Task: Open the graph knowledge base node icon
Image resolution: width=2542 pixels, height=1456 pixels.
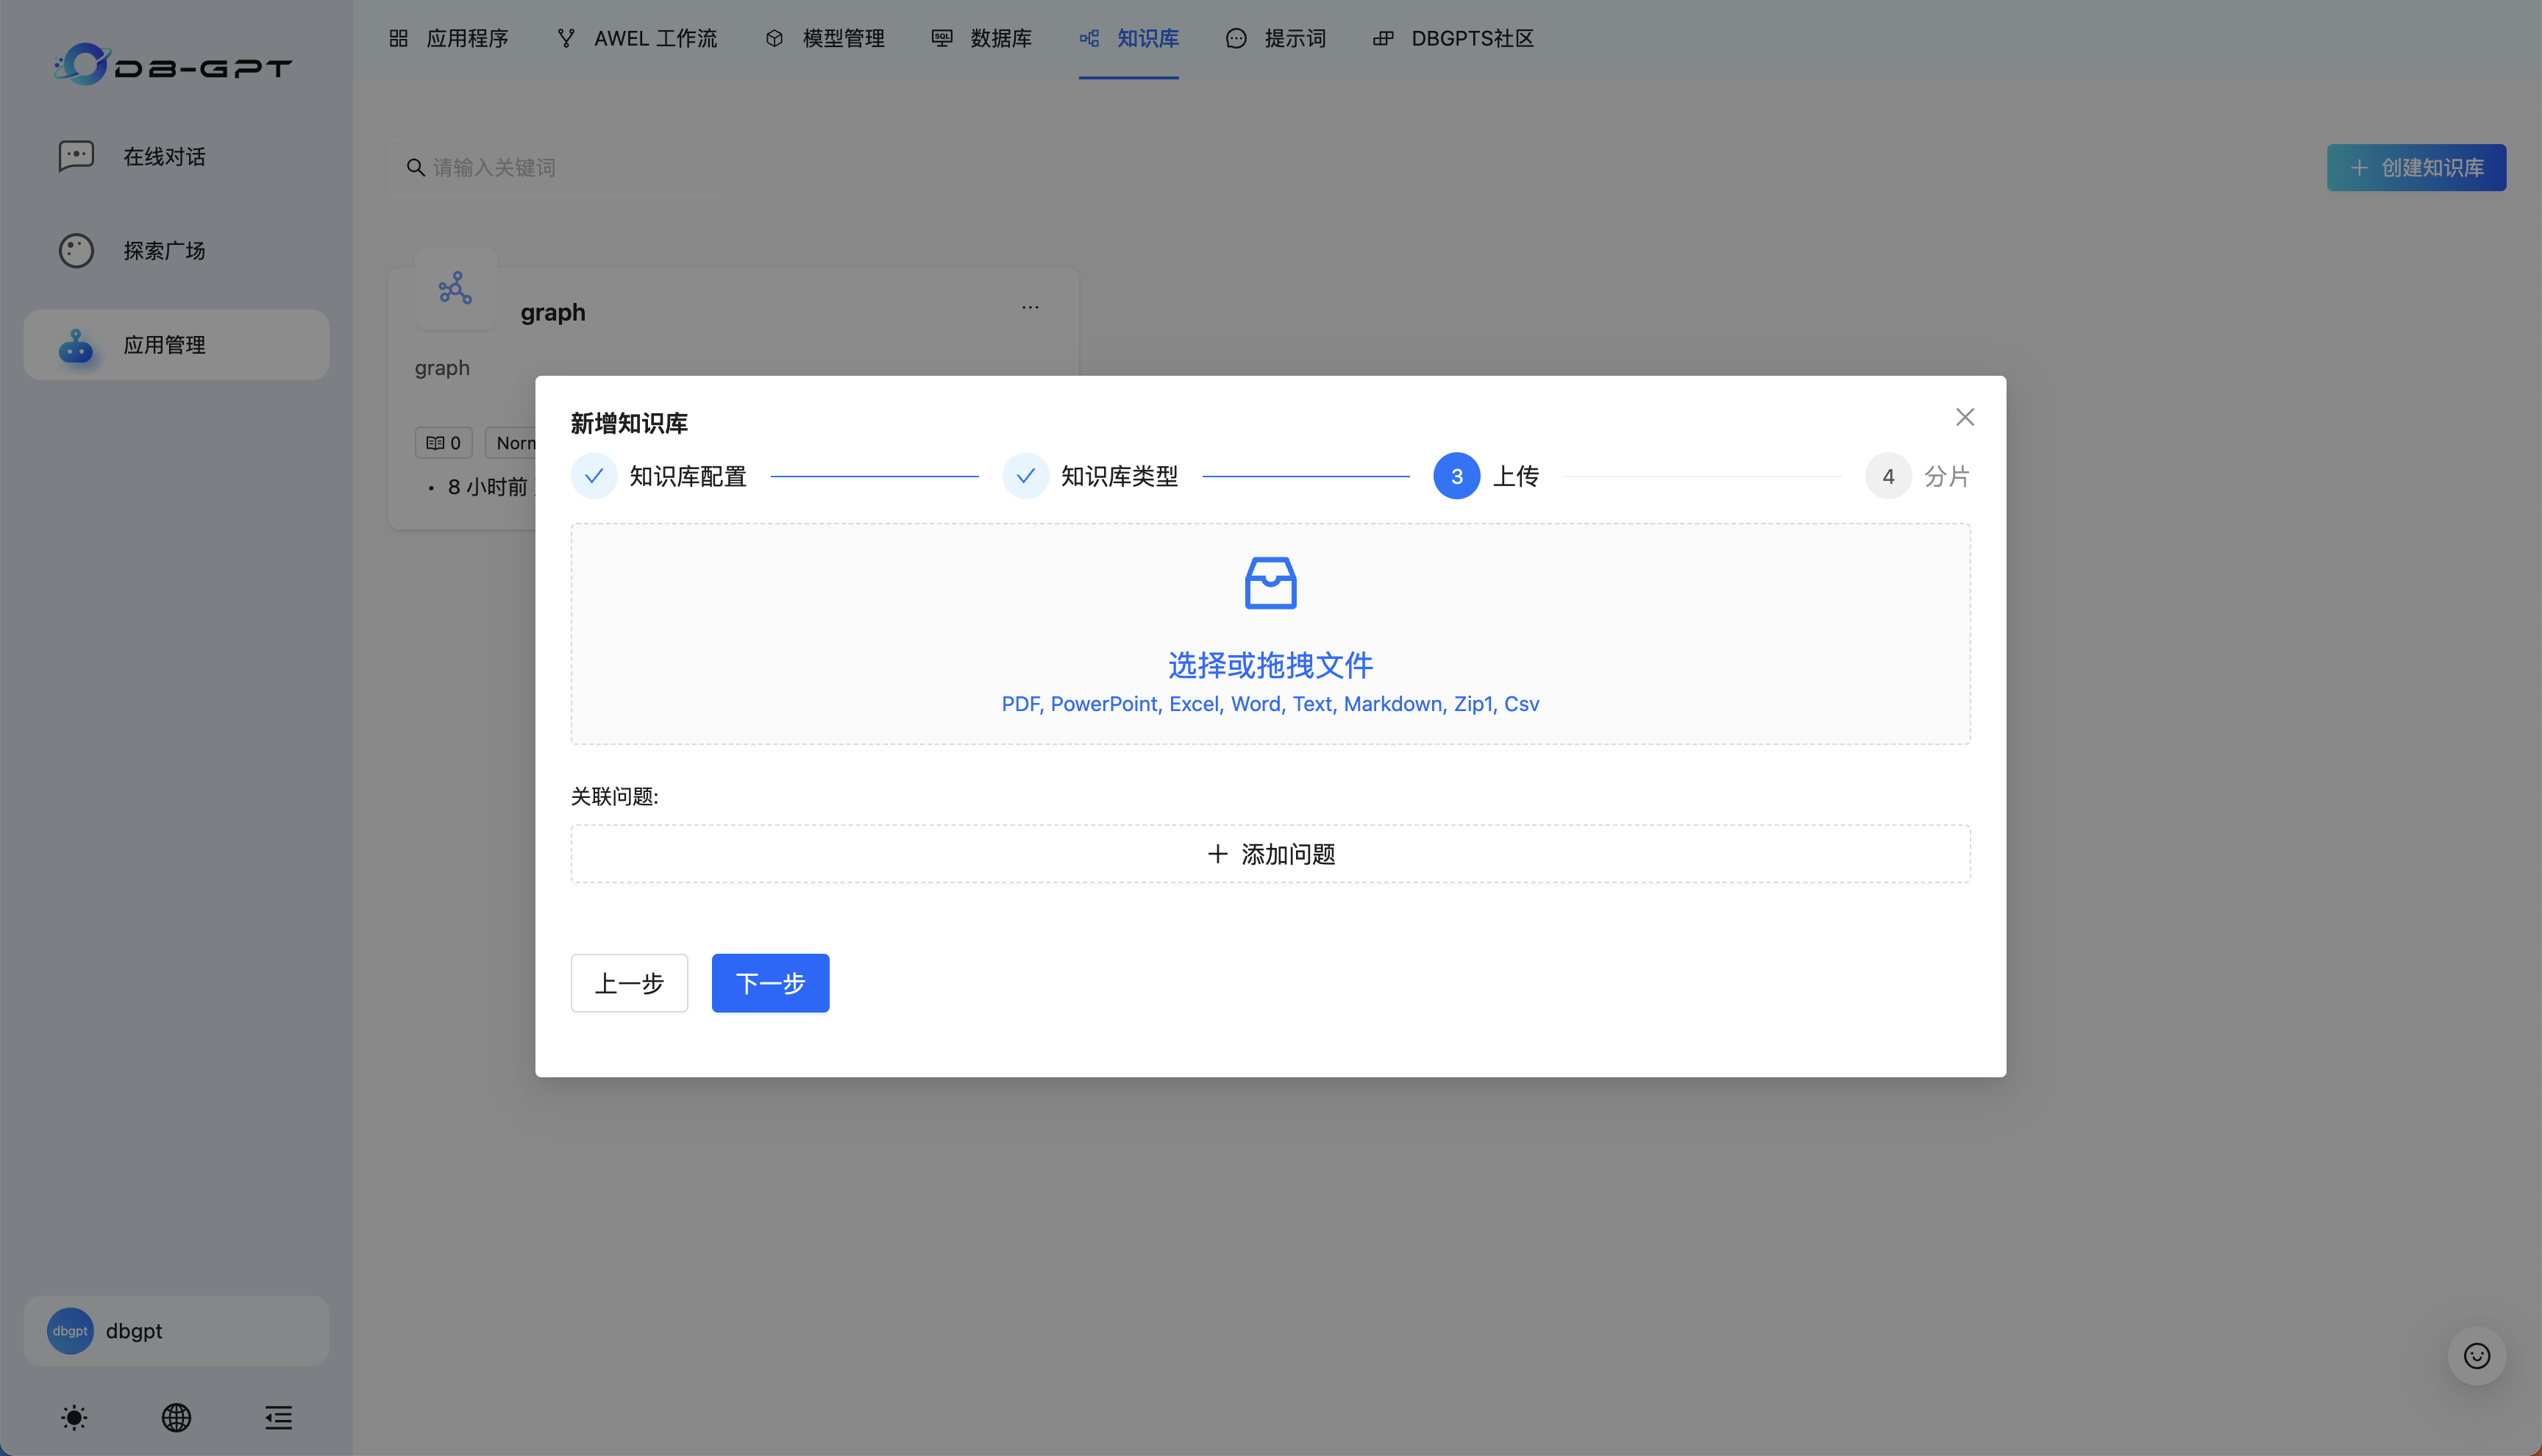Action: click(455, 288)
